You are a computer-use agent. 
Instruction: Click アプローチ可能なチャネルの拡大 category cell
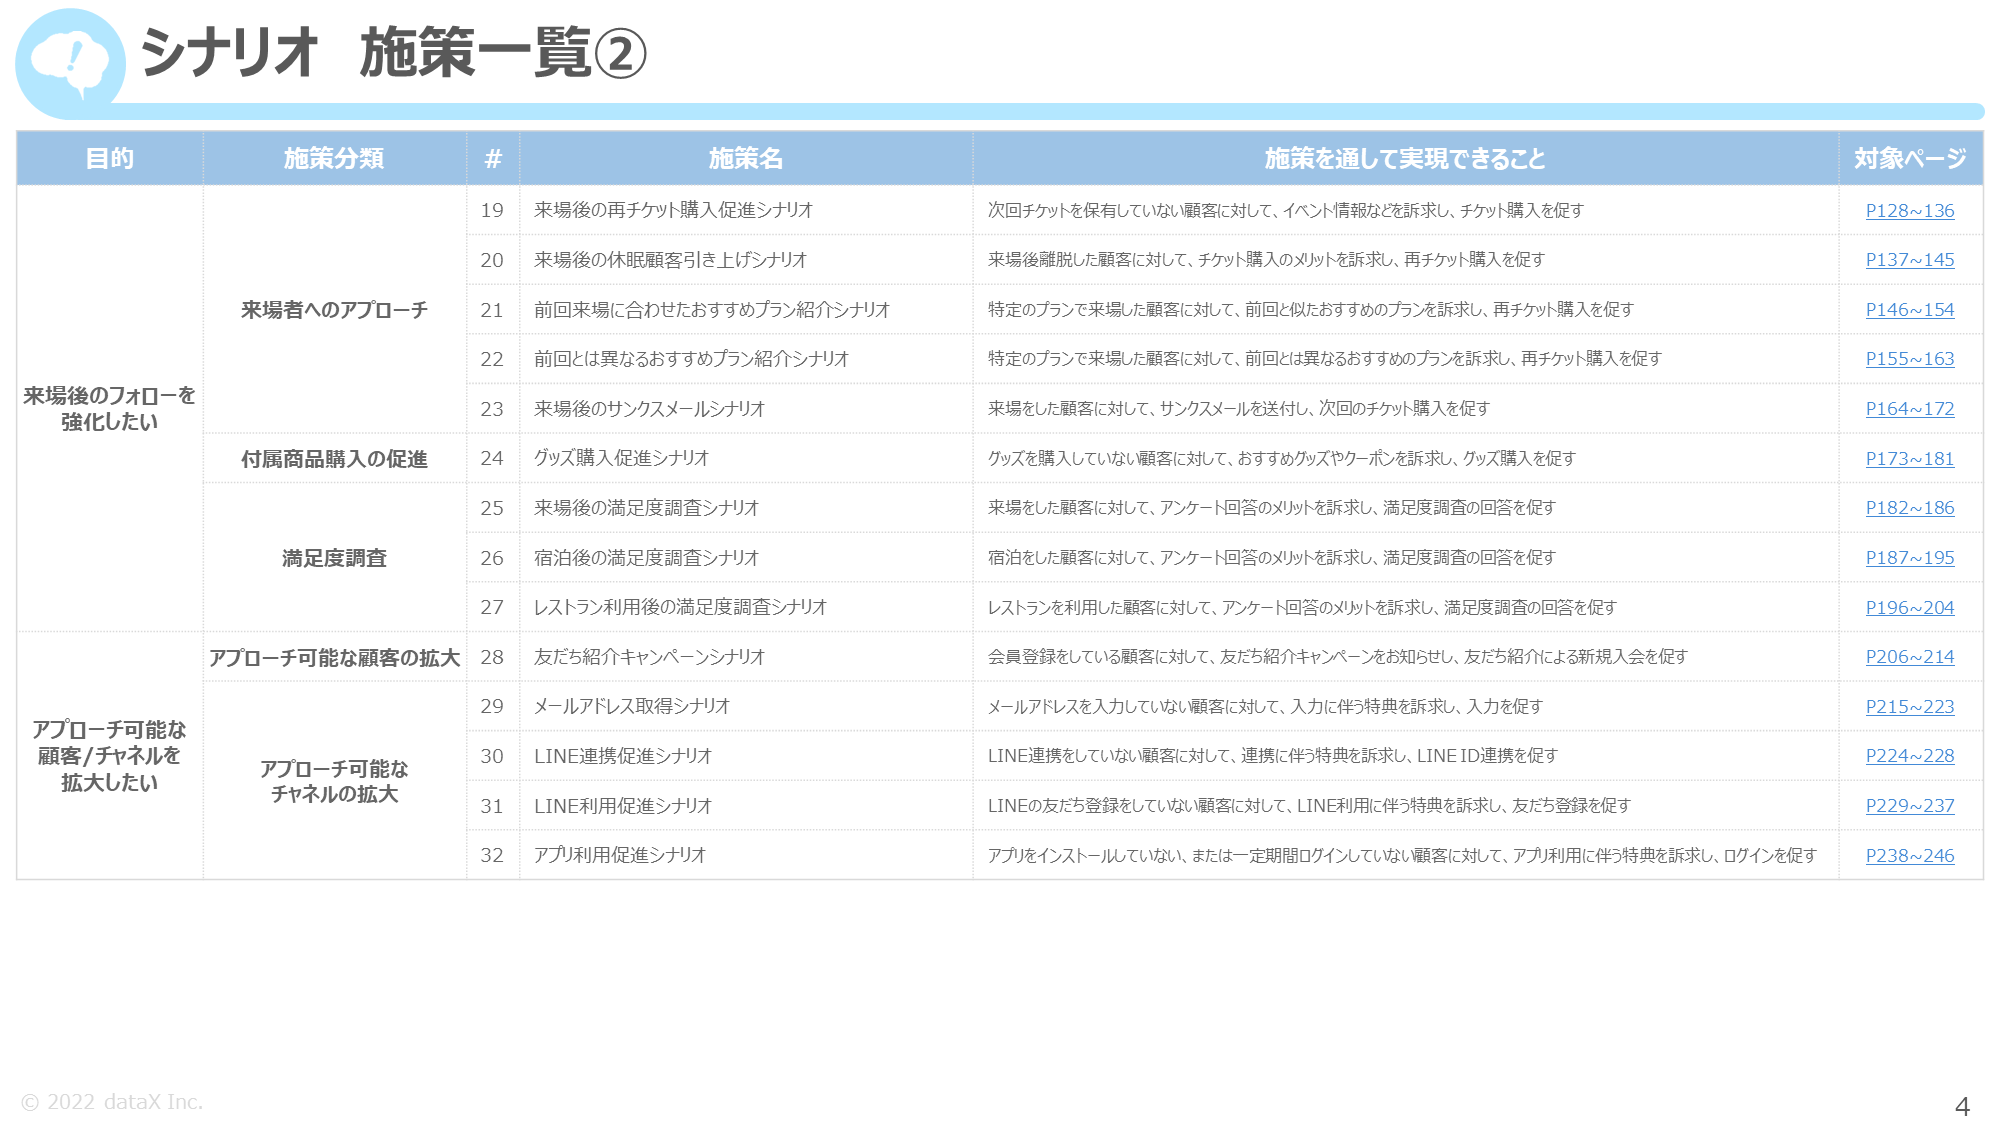(334, 781)
